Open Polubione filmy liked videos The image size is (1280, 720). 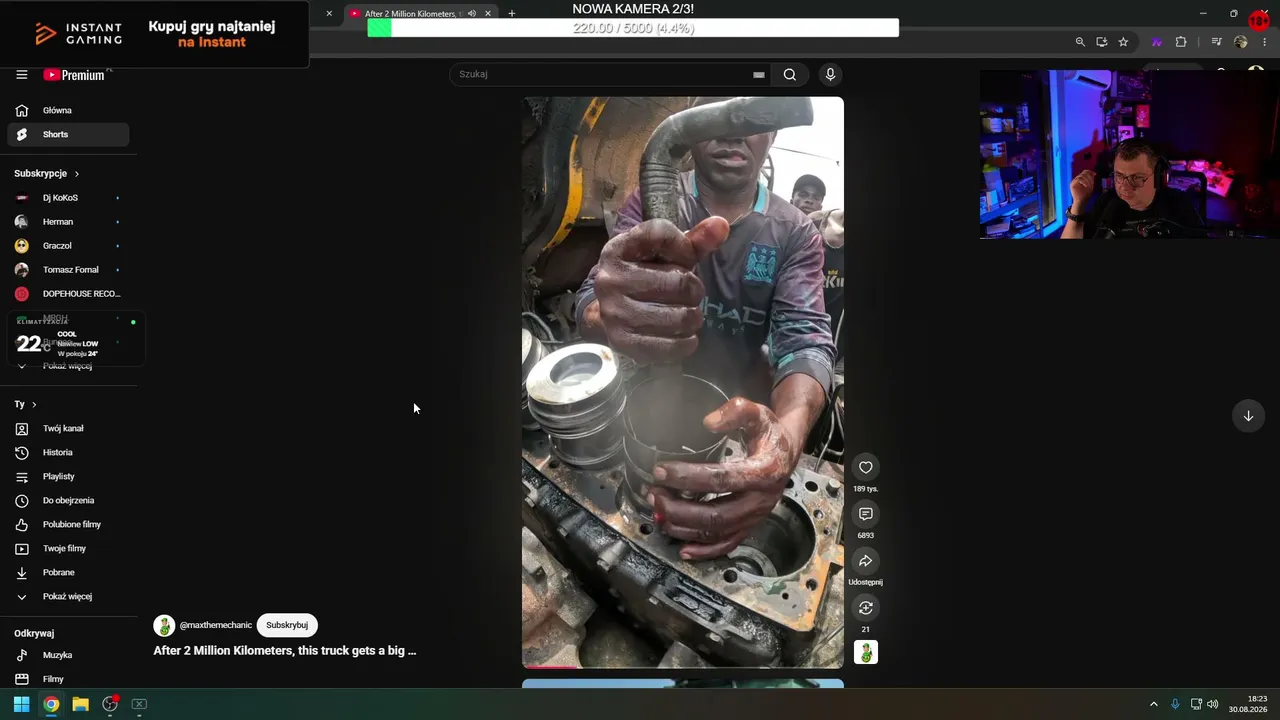(x=68, y=524)
